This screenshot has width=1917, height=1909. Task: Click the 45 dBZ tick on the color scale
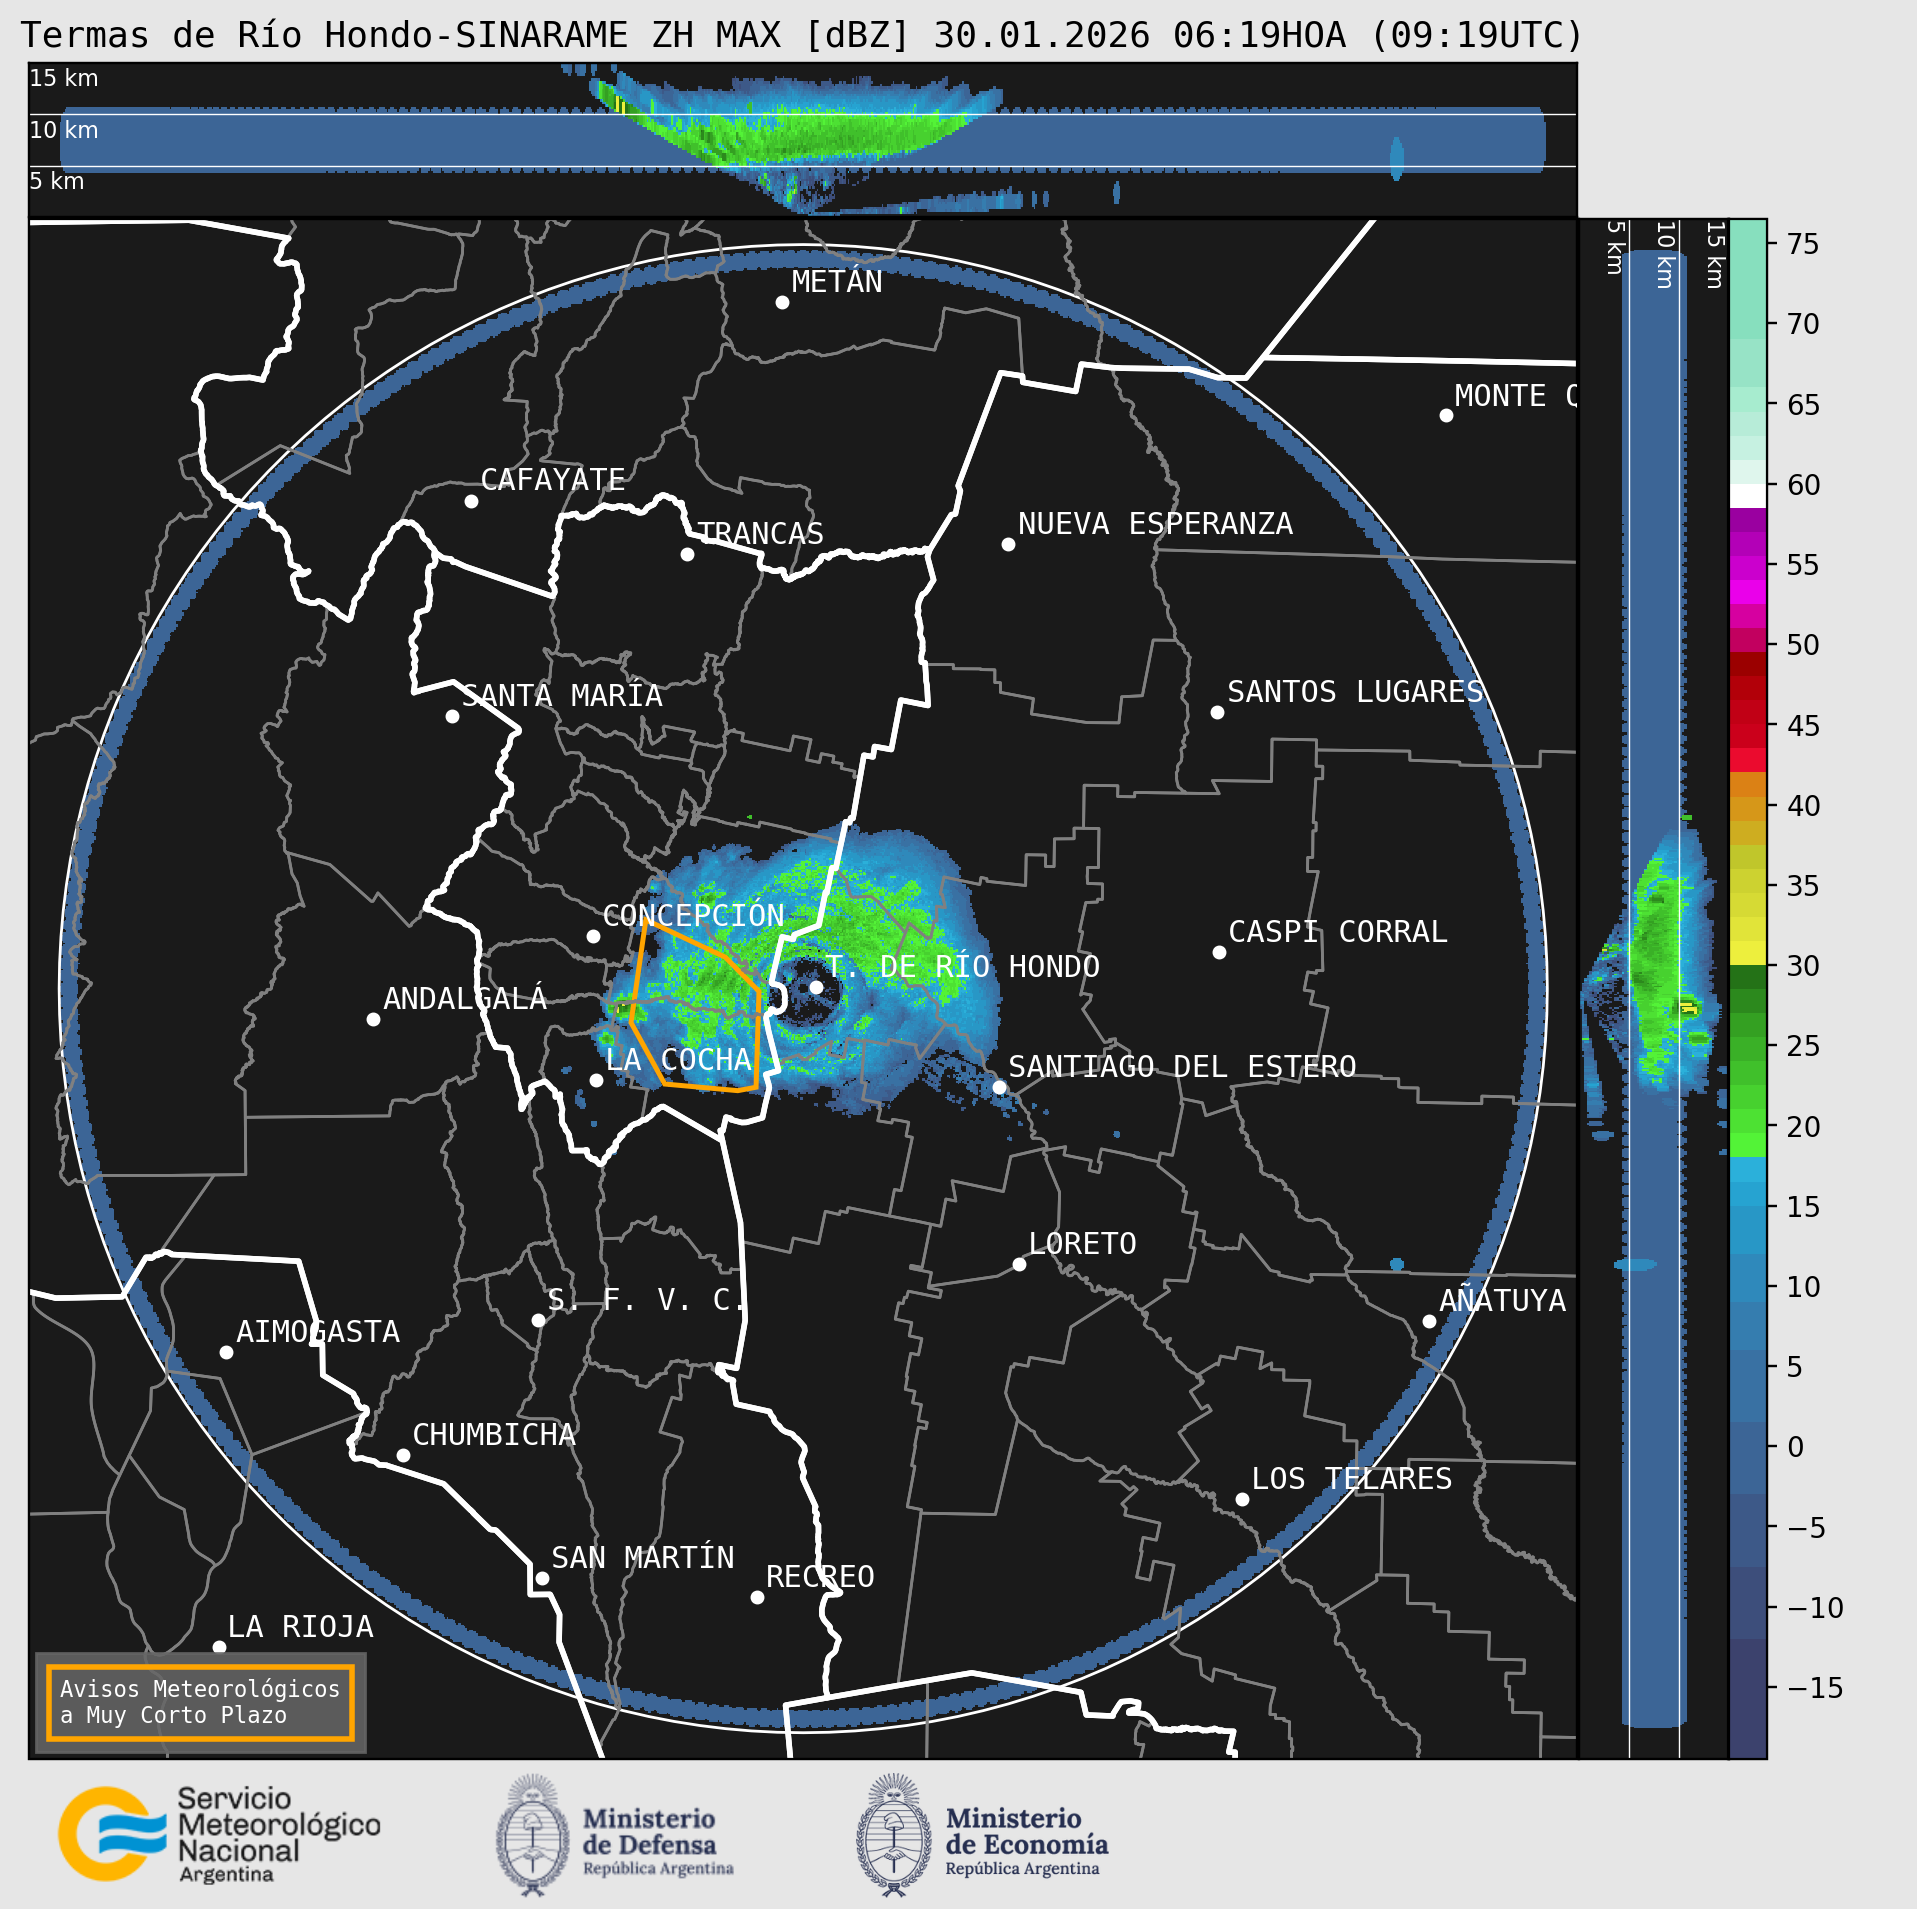pyautogui.click(x=1803, y=726)
